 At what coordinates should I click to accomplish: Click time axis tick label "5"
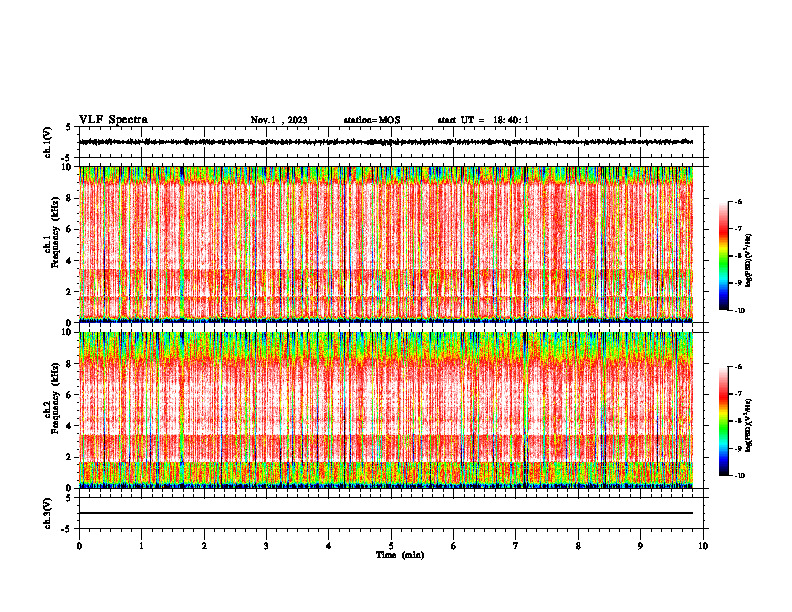(391, 546)
